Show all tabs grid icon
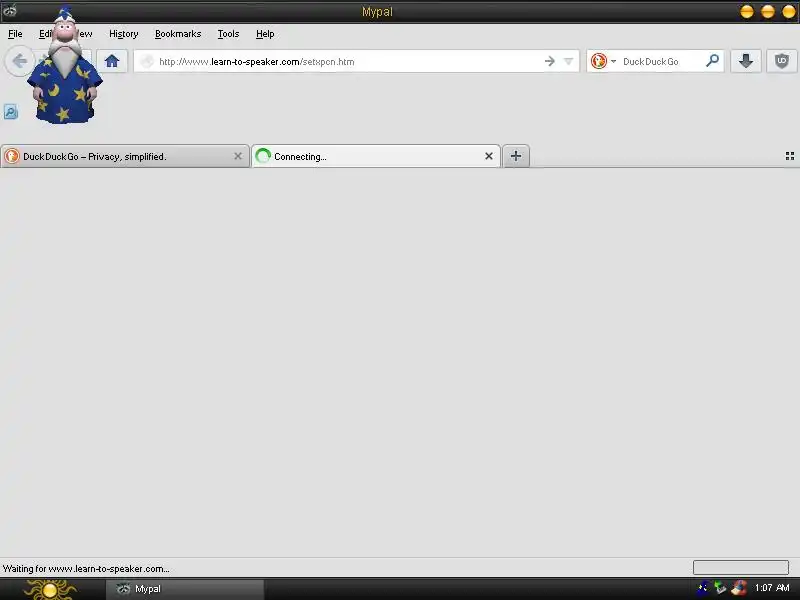 click(x=790, y=156)
